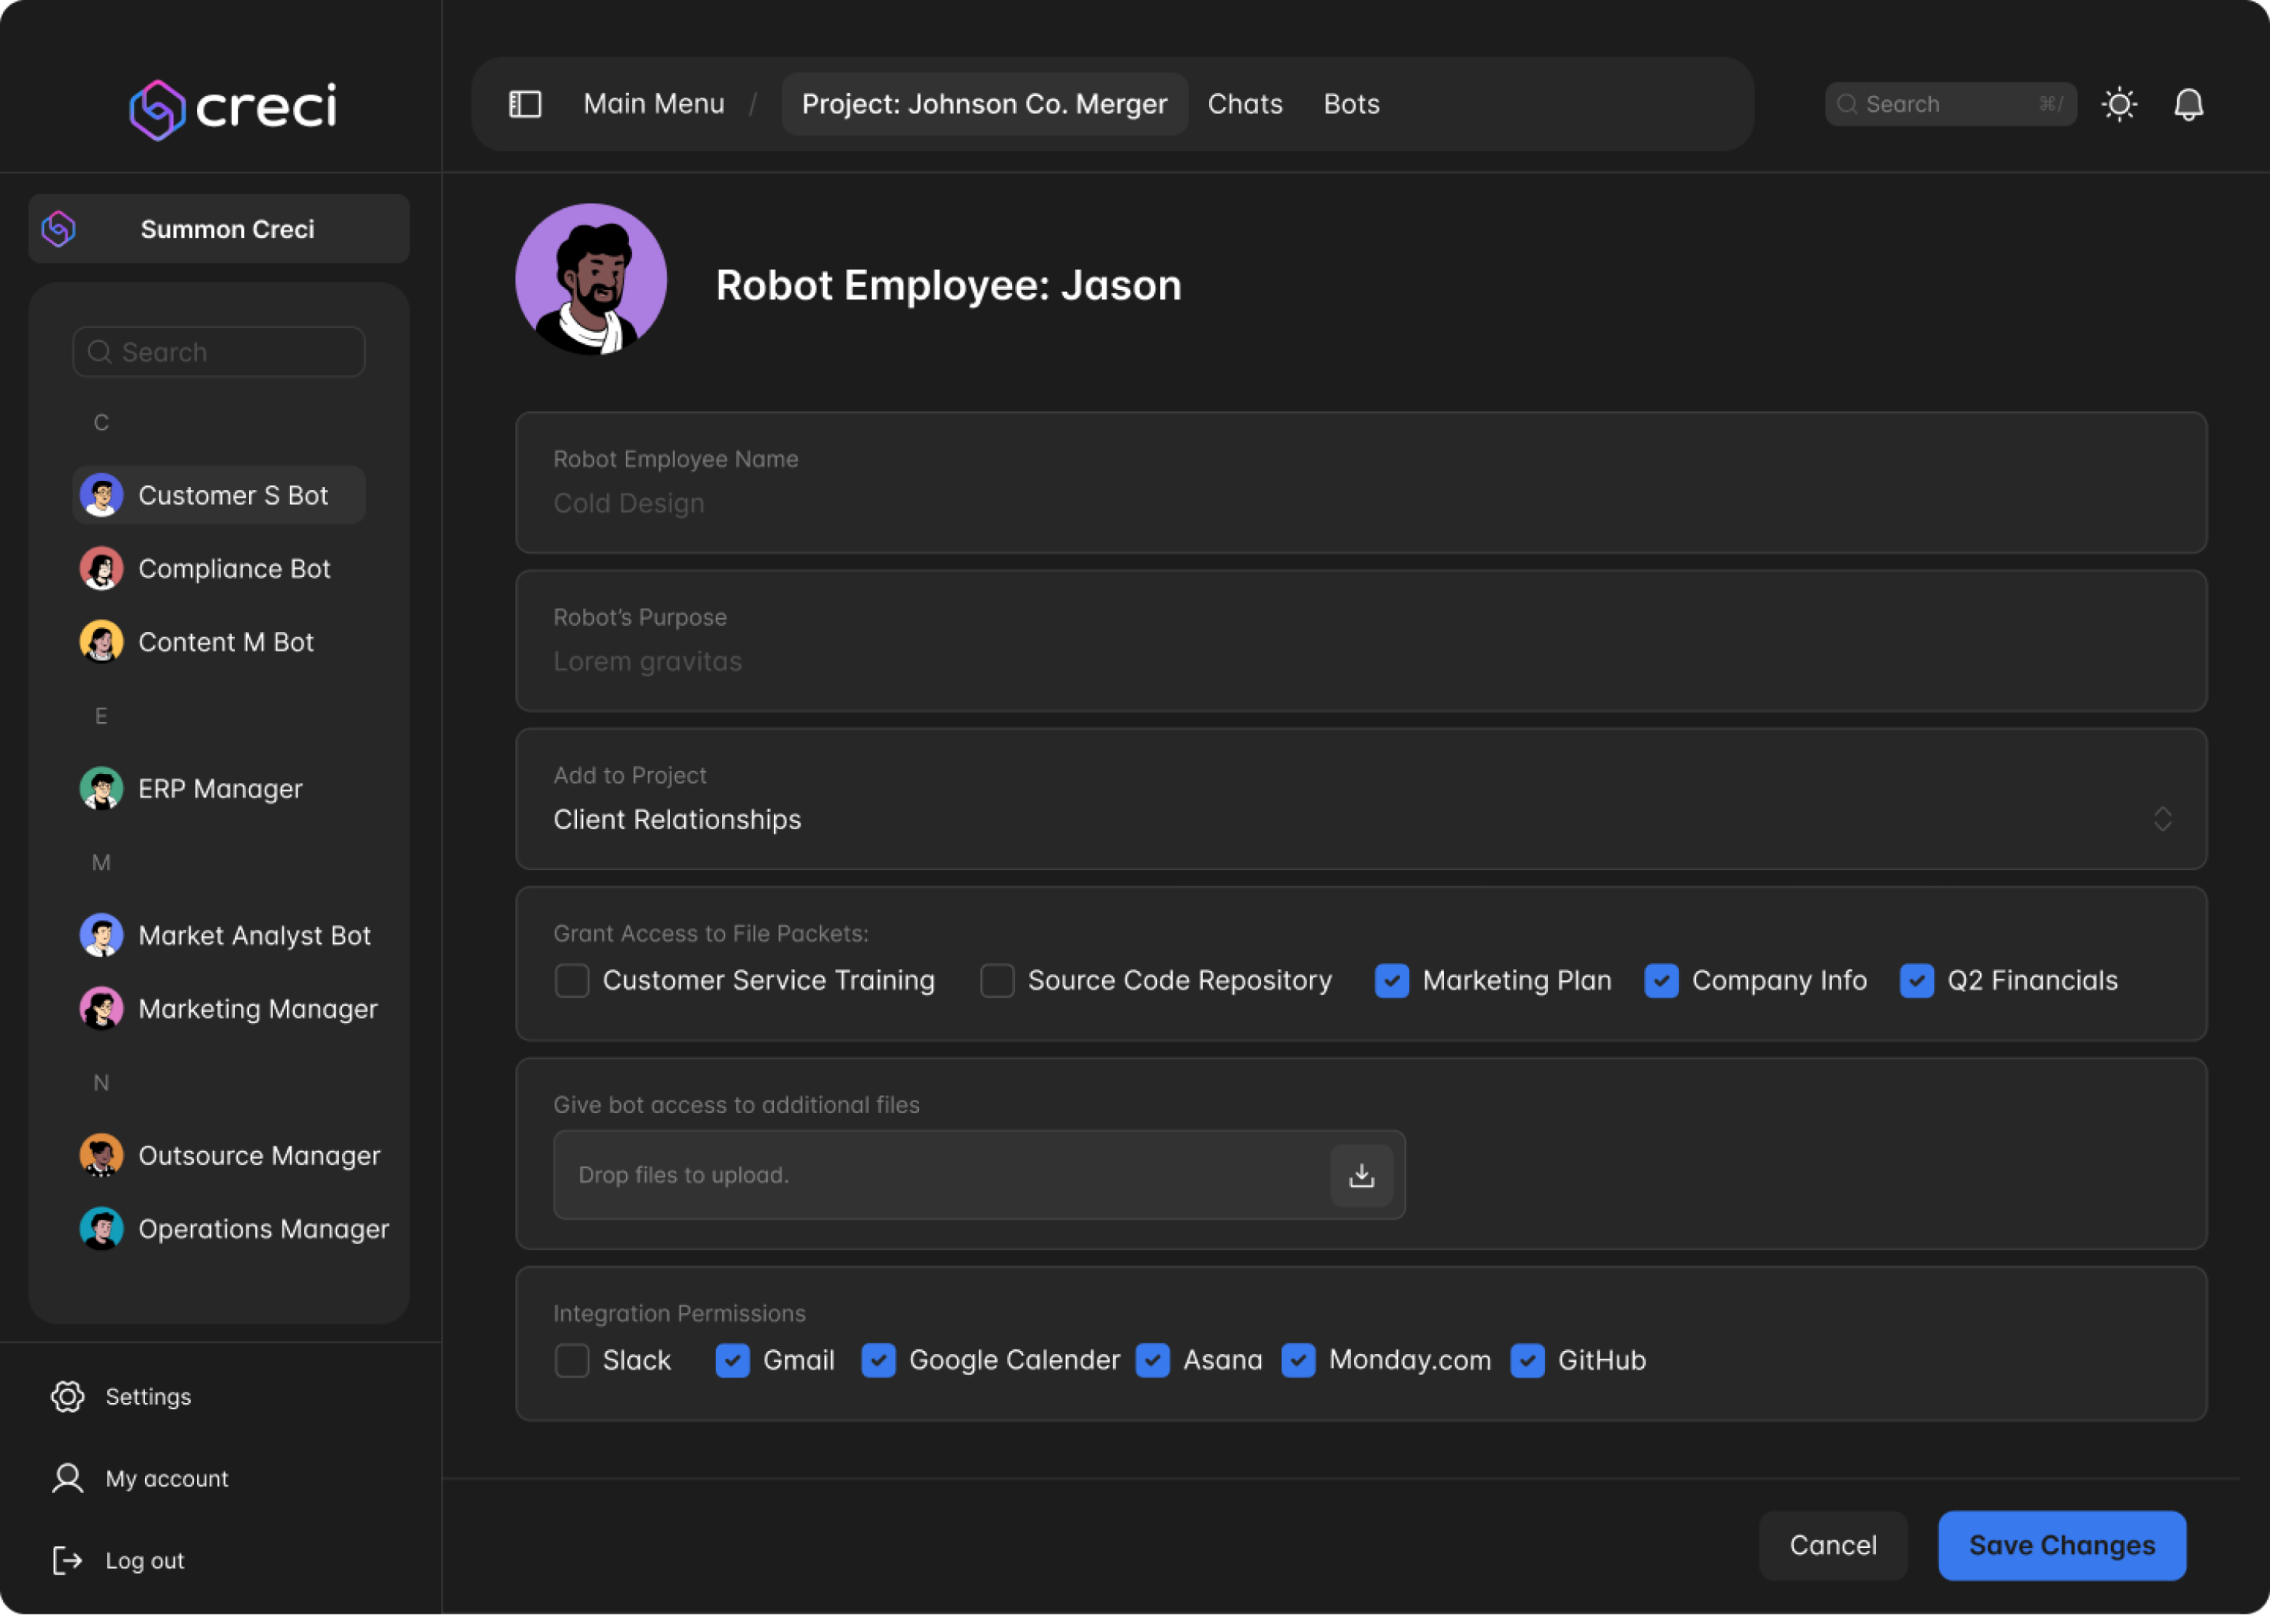
Task: Select the ERP Manager bot
Action: (x=220, y=789)
